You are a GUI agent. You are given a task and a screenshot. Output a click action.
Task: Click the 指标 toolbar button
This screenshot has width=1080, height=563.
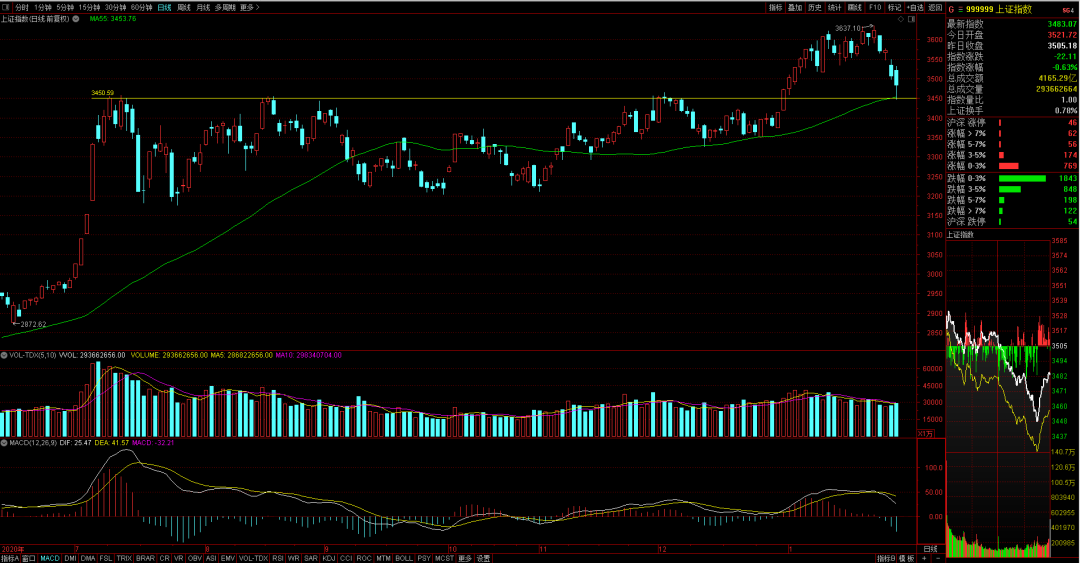click(776, 8)
